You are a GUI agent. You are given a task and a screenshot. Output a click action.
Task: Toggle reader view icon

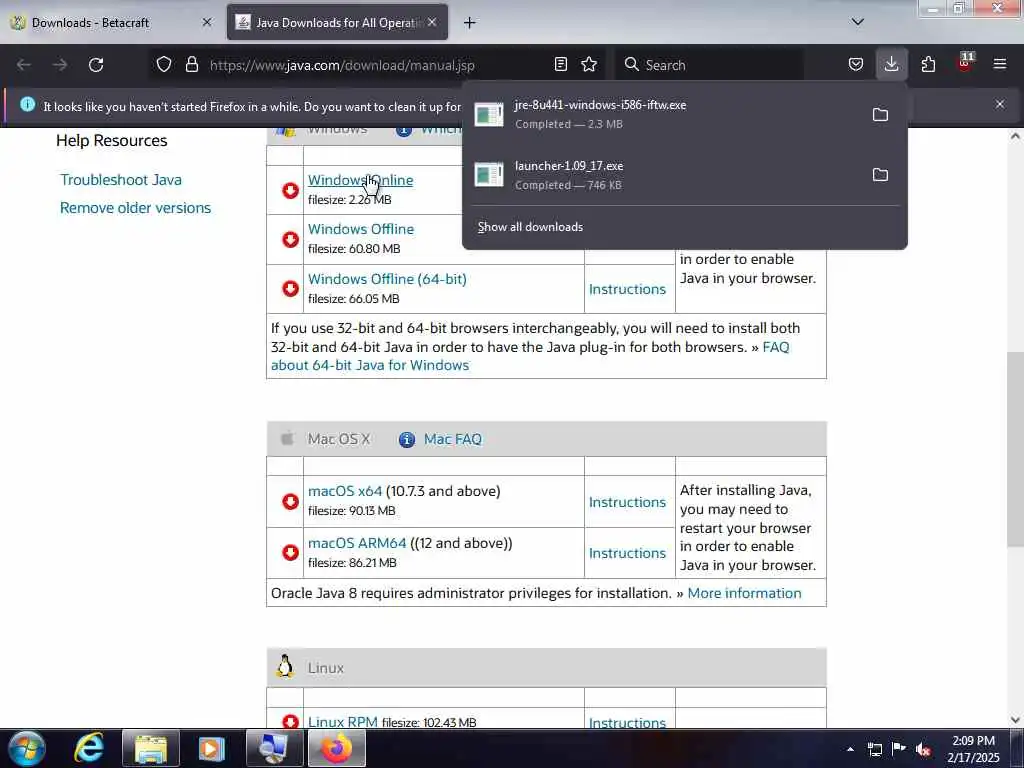click(x=560, y=65)
